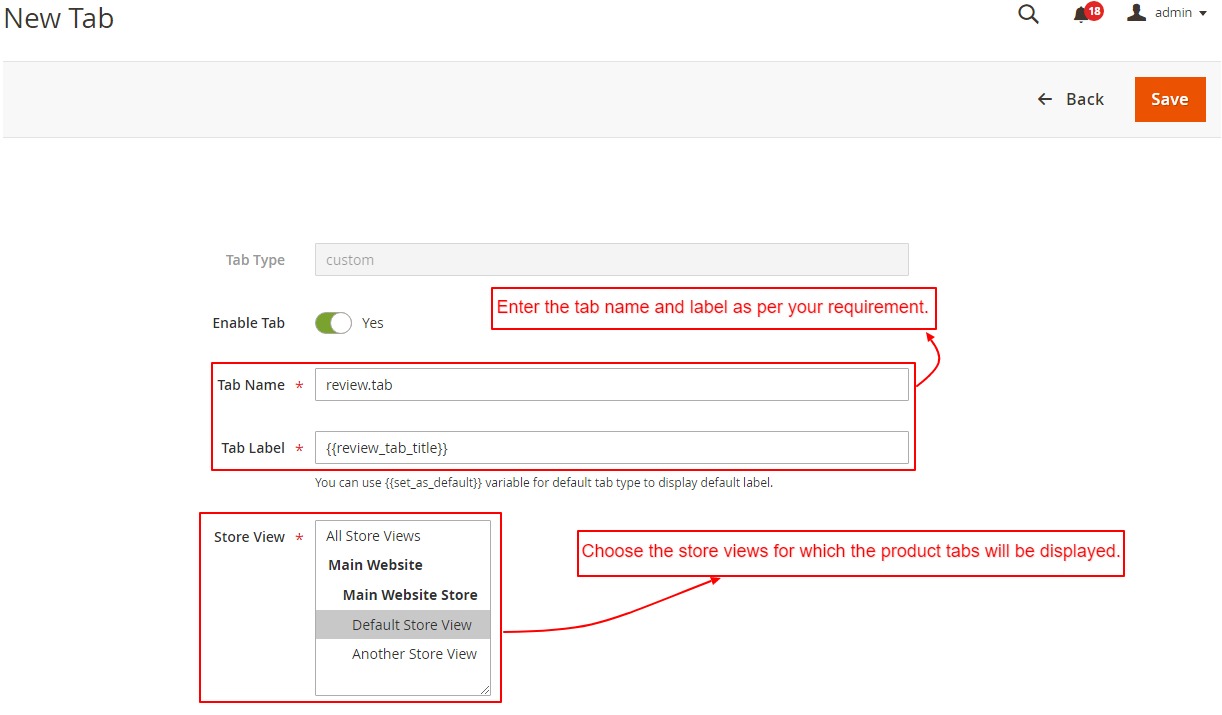Disable the Enable Tab toggle
This screenshot has width=1222, height=715.
[x=333, y=322]
